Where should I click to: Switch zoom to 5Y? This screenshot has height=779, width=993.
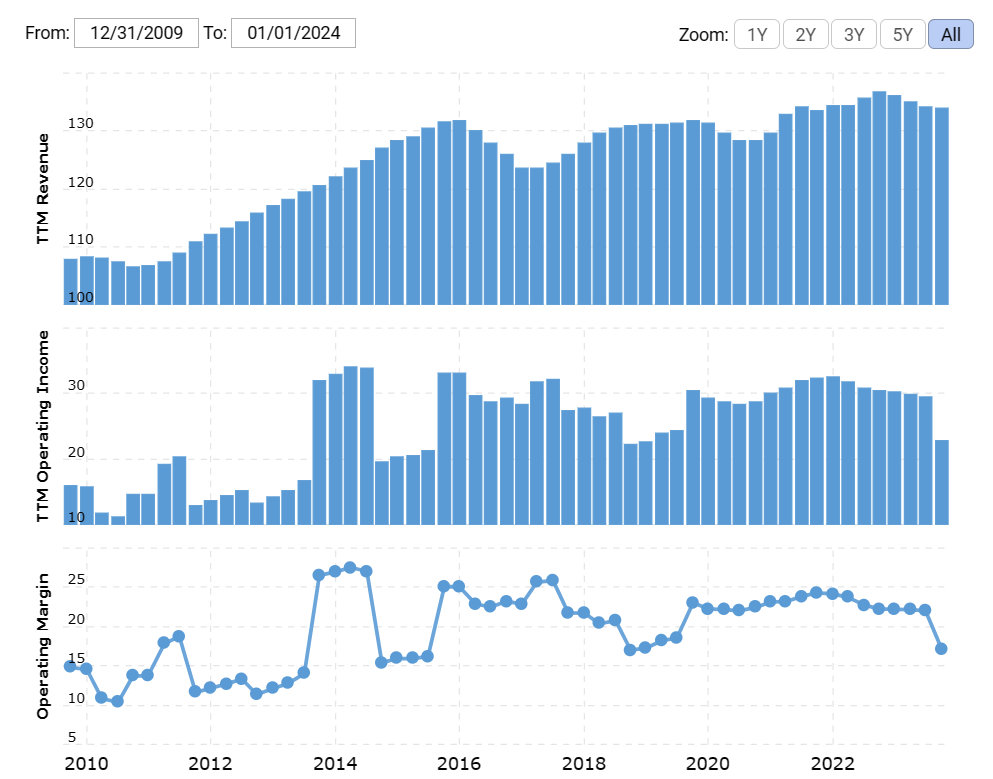[902, 34]
